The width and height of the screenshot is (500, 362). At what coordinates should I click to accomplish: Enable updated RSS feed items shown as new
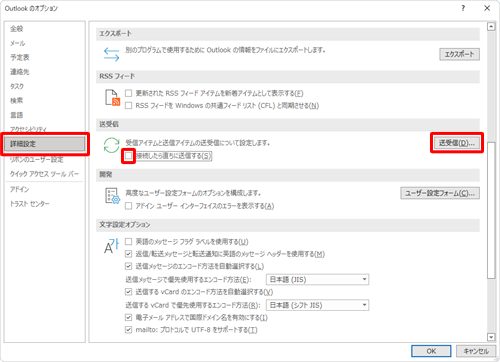click(x=128, y=93)
